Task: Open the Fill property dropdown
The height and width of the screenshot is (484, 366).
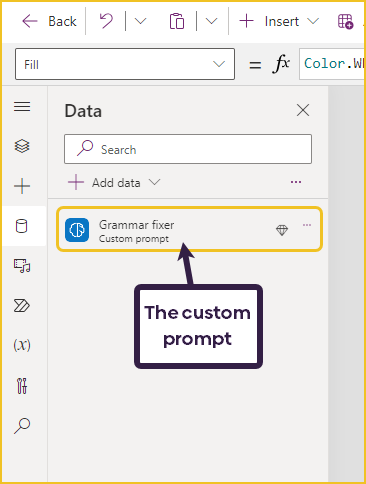Action: pos(125,64)
